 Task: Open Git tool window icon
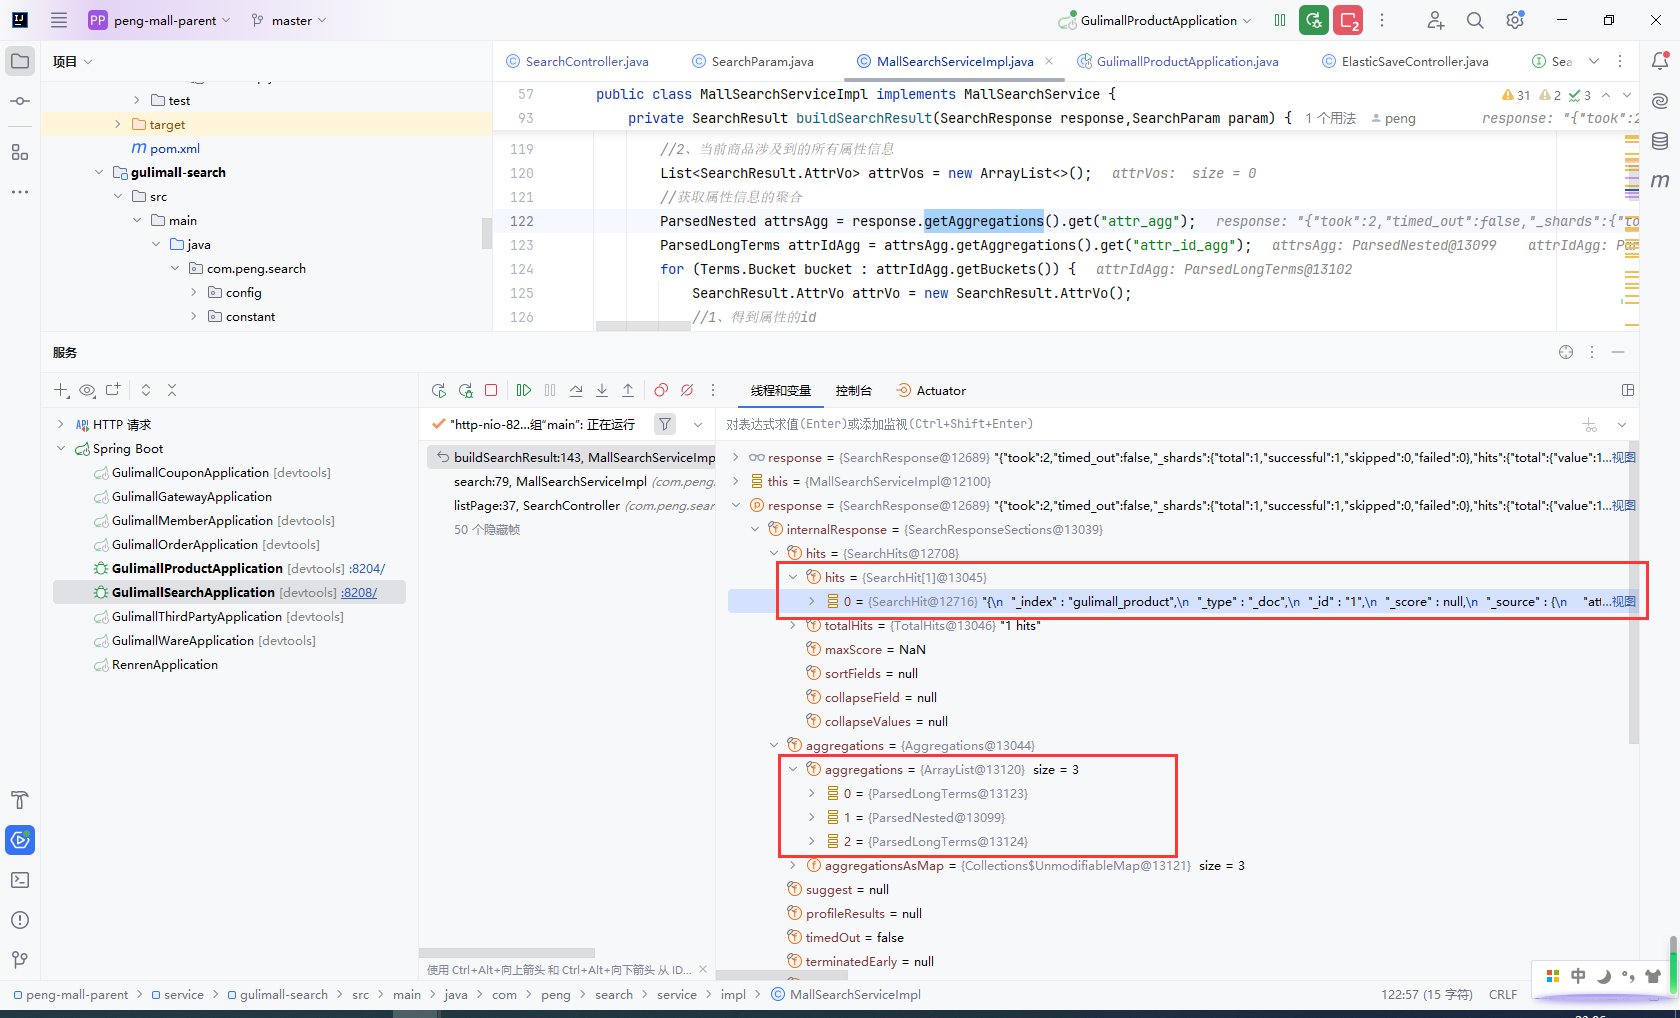20,960
